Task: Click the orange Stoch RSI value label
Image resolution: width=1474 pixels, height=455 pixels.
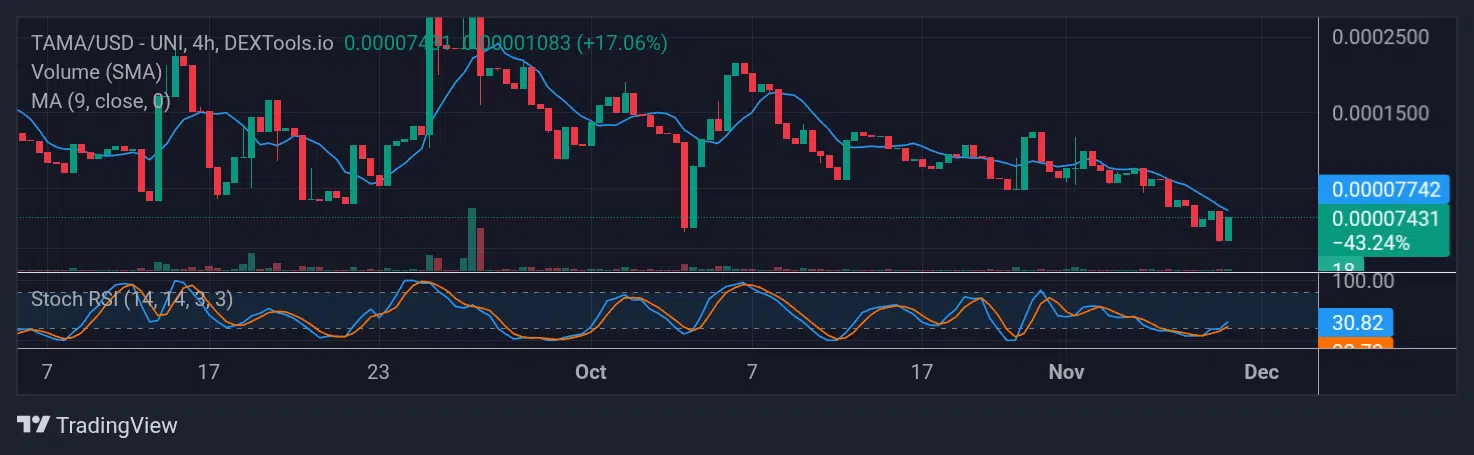Action: (1356, 344)
